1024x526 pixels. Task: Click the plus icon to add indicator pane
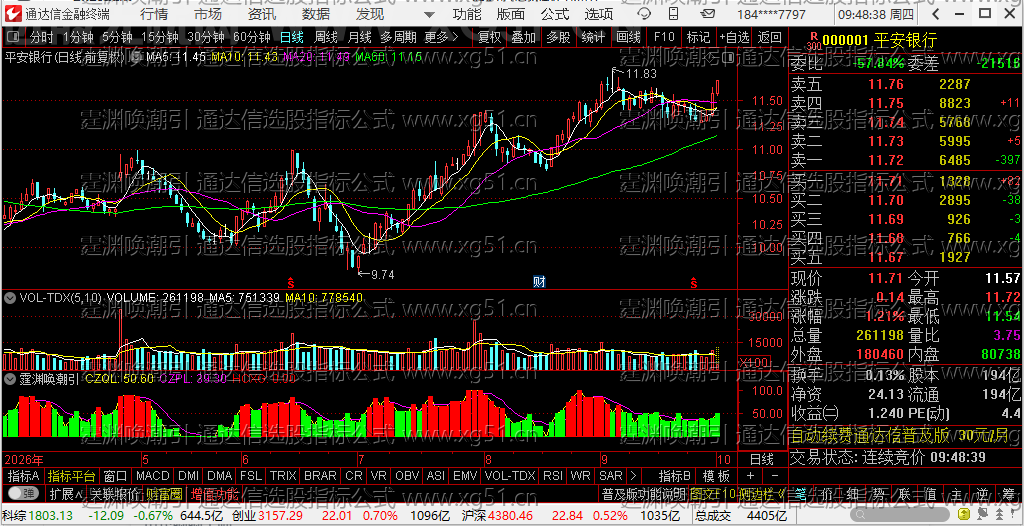(750, 476)
